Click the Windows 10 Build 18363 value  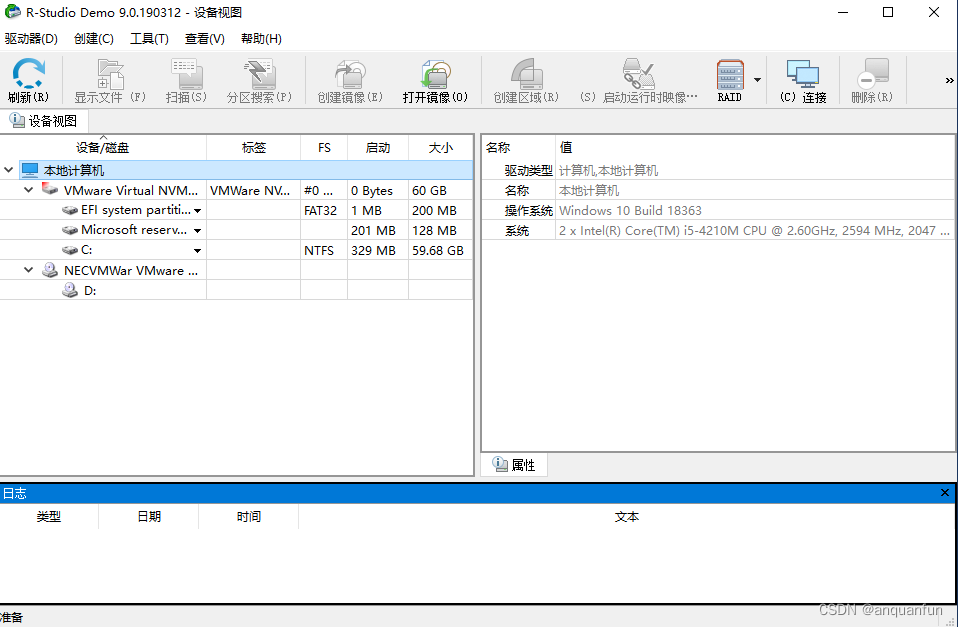(631, 210)
